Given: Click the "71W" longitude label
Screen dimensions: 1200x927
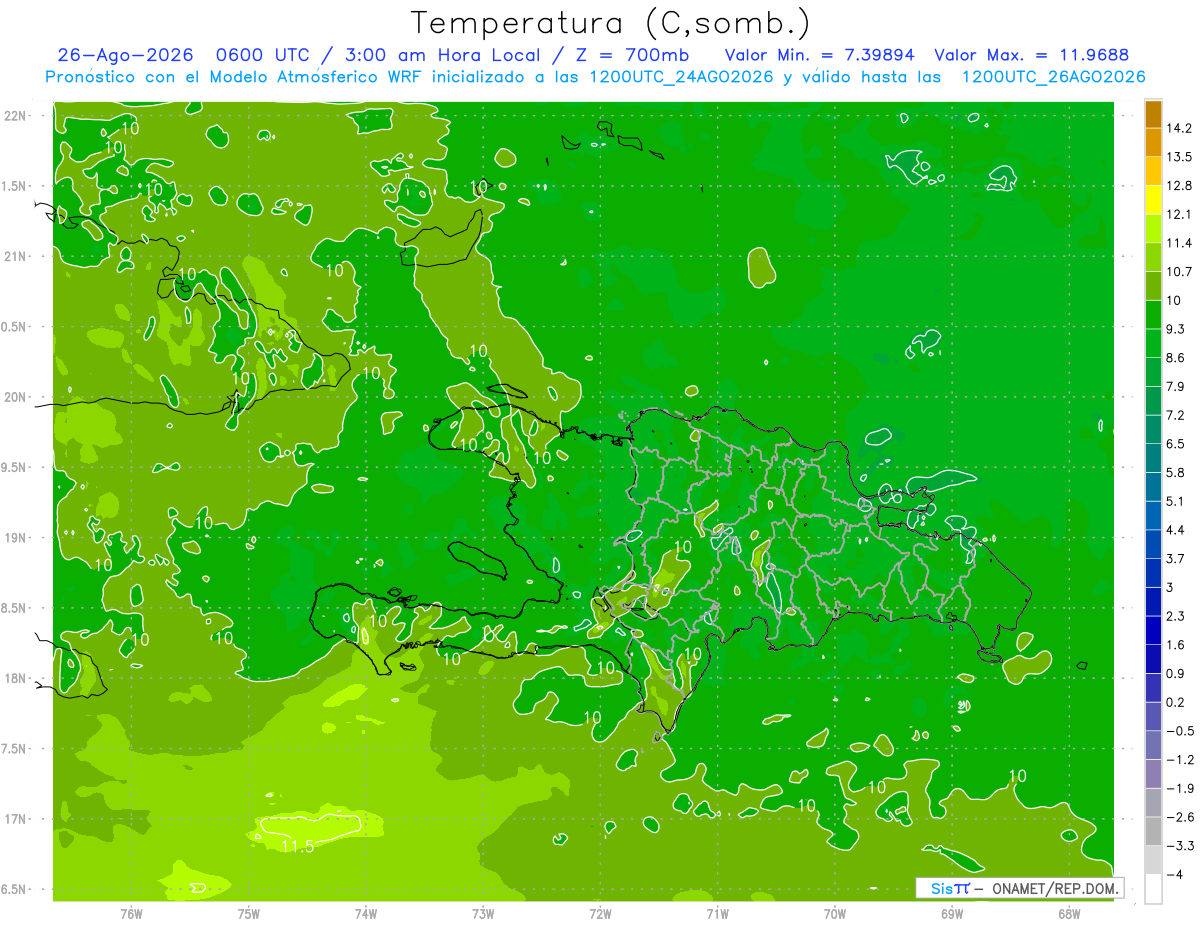Looking at the screenshot, I should [717, 913].
